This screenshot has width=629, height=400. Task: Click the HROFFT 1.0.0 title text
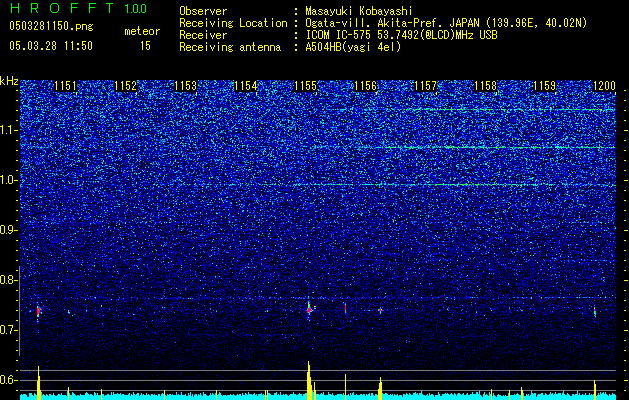coord(78,8)
